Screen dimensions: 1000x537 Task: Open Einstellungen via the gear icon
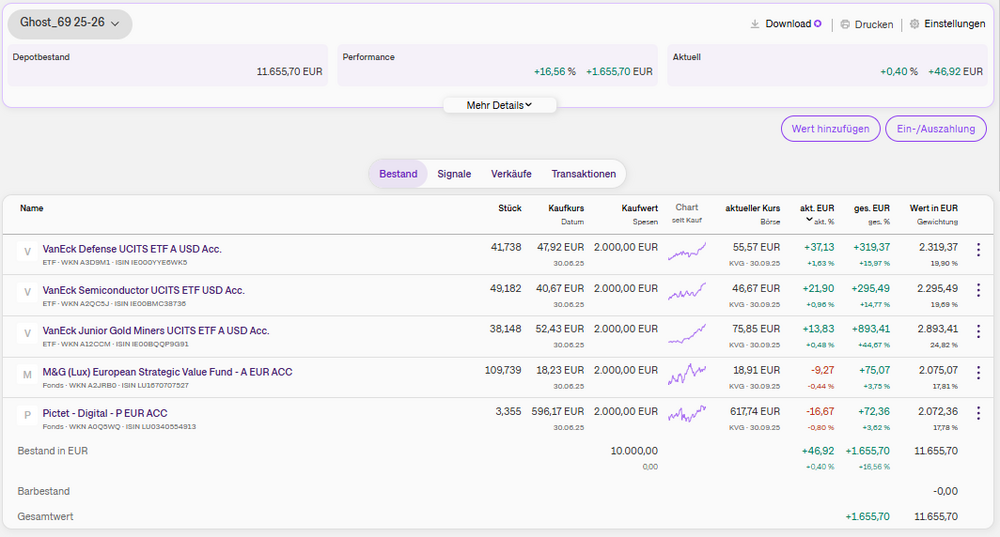[914, 24]
